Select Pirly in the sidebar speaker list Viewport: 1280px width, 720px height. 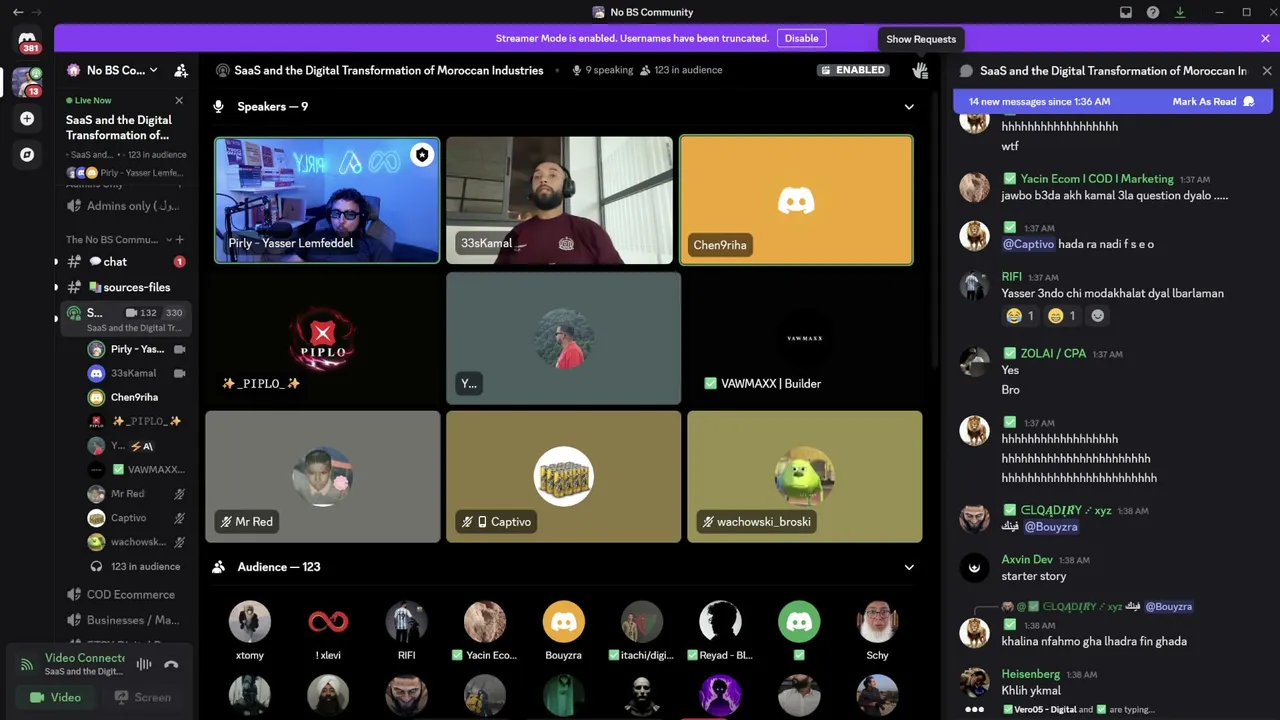point(137,349)
